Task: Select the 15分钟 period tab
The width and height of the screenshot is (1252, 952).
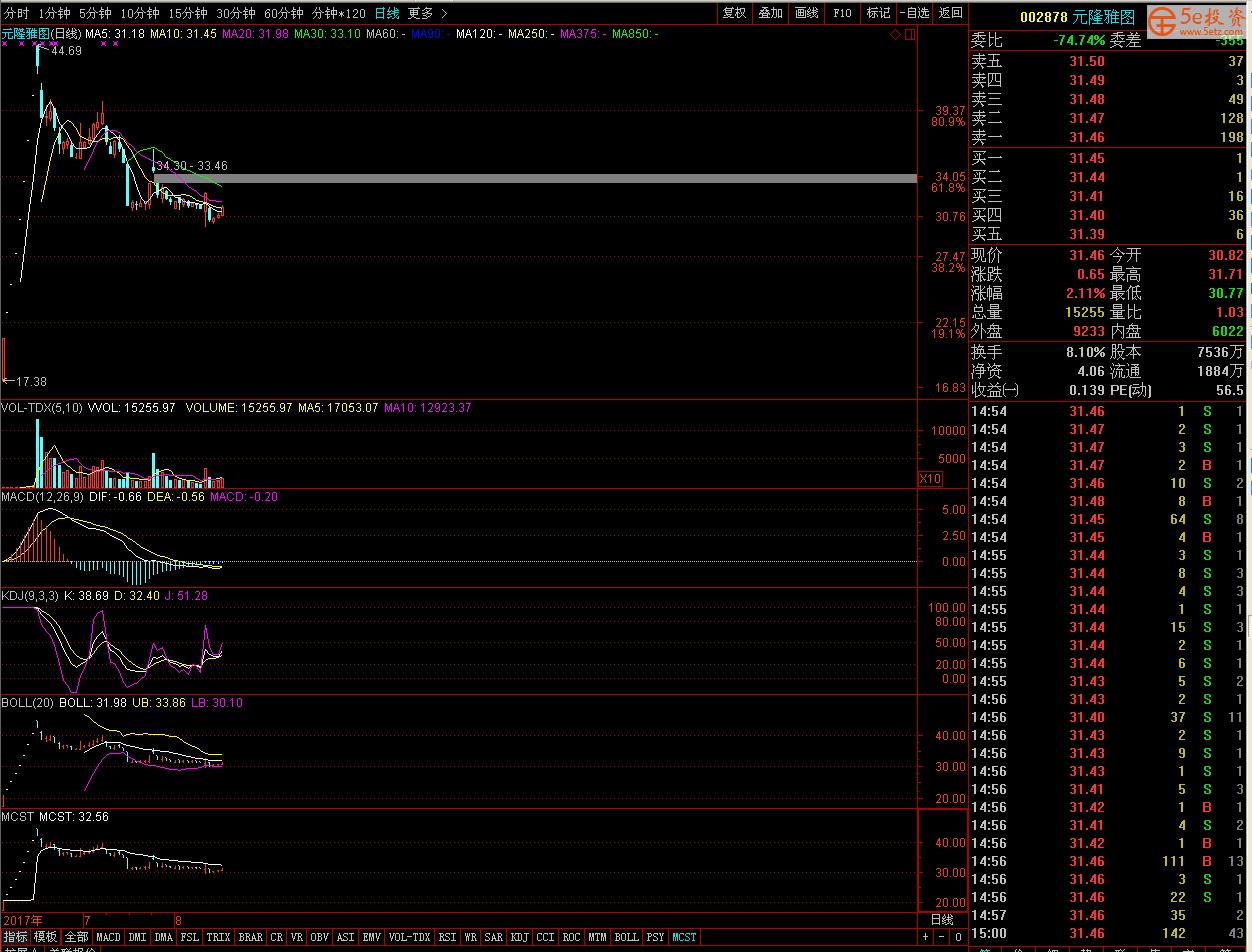Action: (187, 13)
